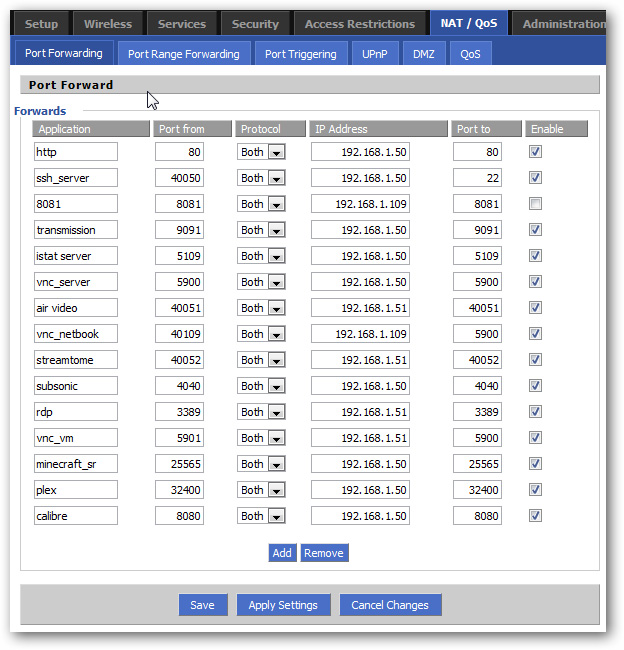Expand Protocol dropdown for 8081 row

(x=261, y=204)
